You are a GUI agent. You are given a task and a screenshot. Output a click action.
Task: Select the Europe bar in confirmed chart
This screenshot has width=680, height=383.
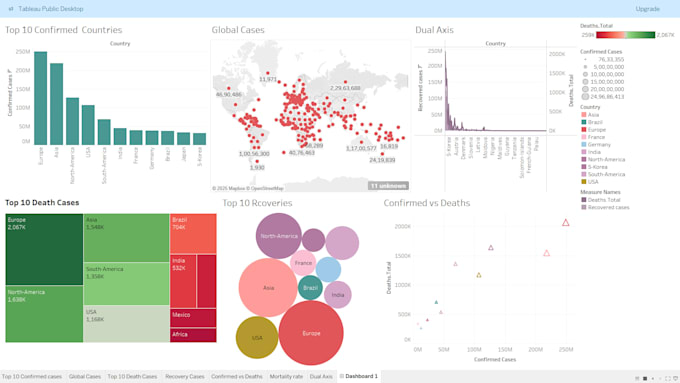(x=41, y=98)
